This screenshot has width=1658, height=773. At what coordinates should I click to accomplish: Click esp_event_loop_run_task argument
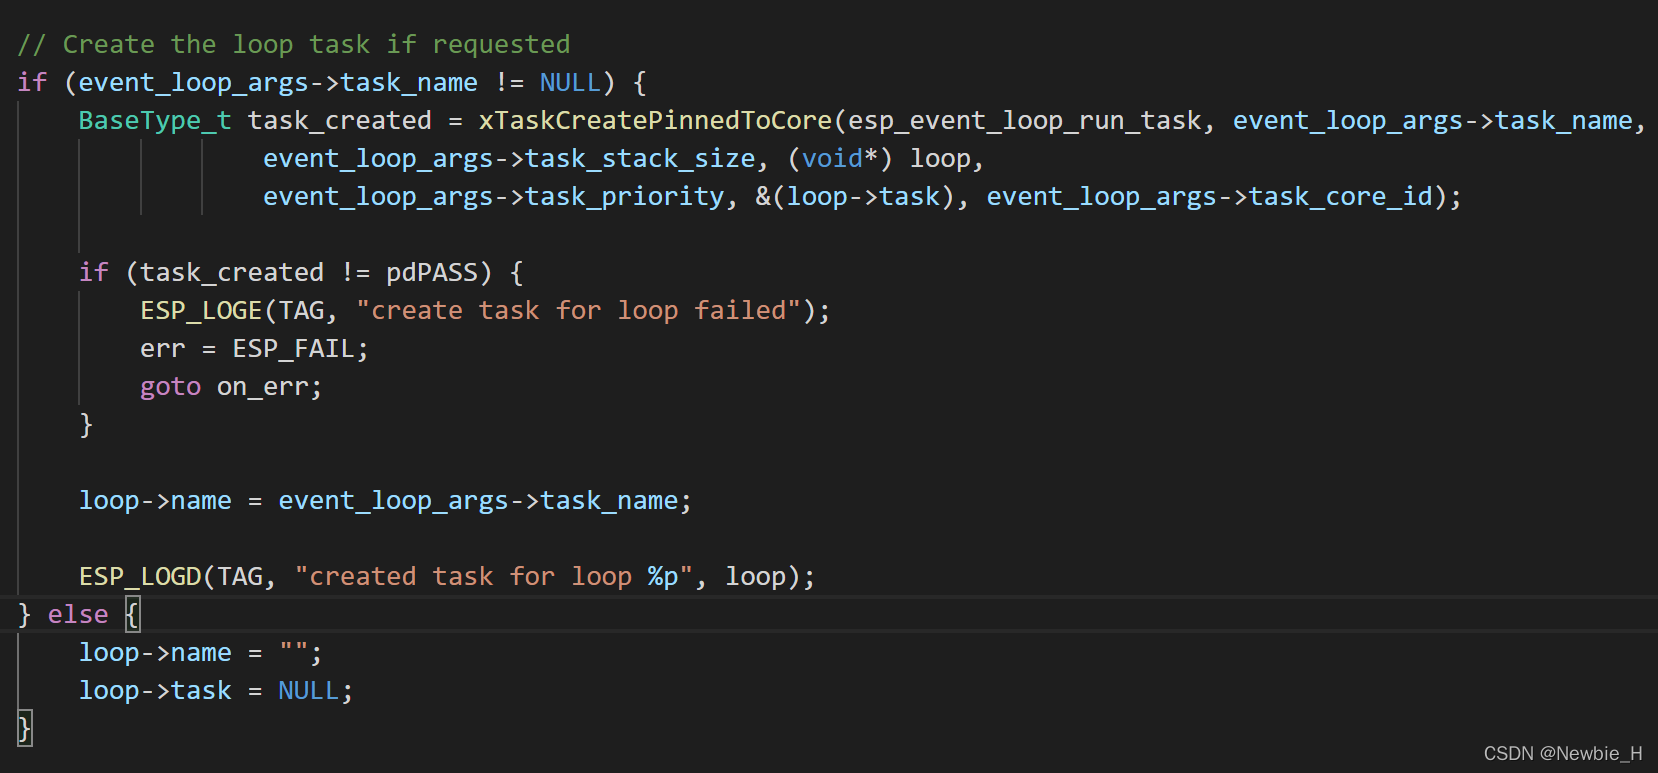(1025, 121)
